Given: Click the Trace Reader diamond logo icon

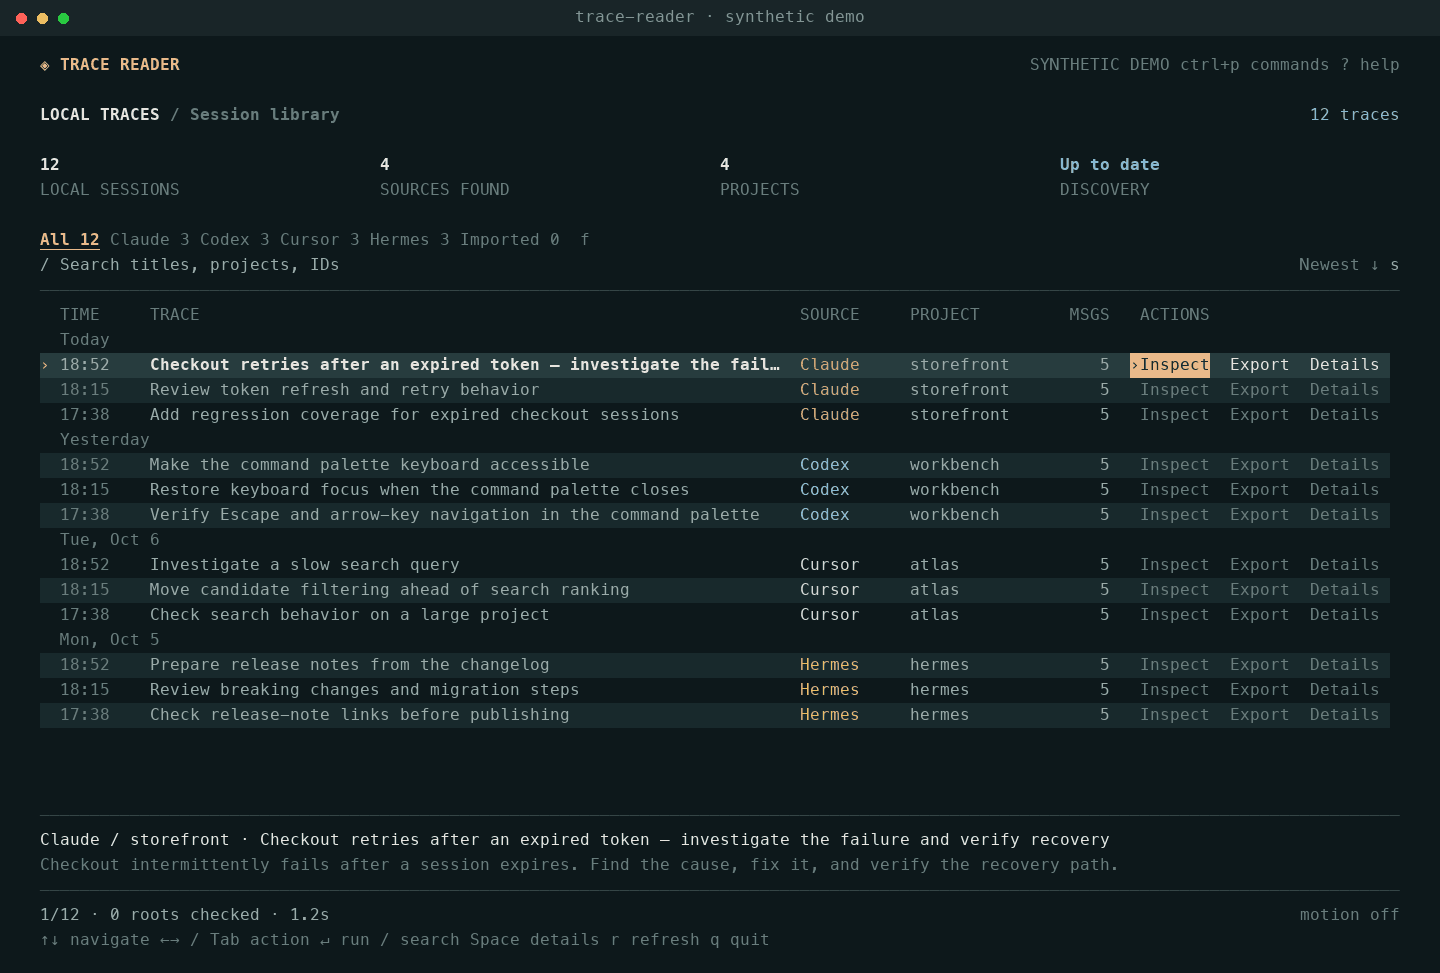Looking at the screenshot, I should click(x=45, y=65).
